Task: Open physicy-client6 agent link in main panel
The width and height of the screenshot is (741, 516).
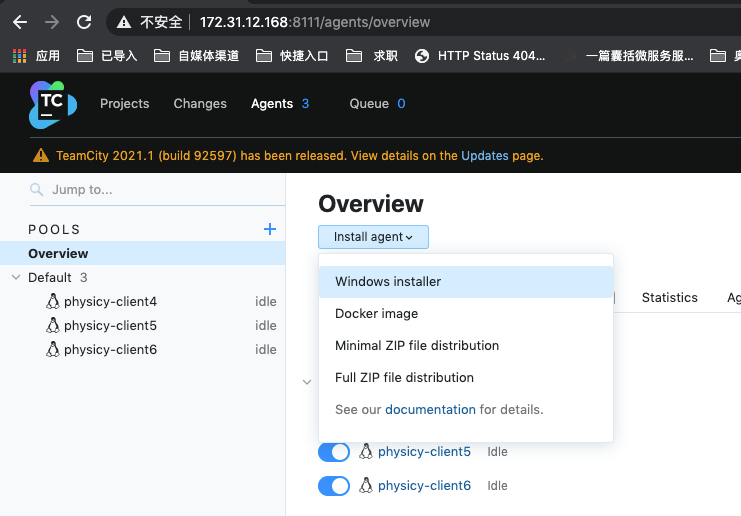Action: pyautogui.click(x=424, y=486)
